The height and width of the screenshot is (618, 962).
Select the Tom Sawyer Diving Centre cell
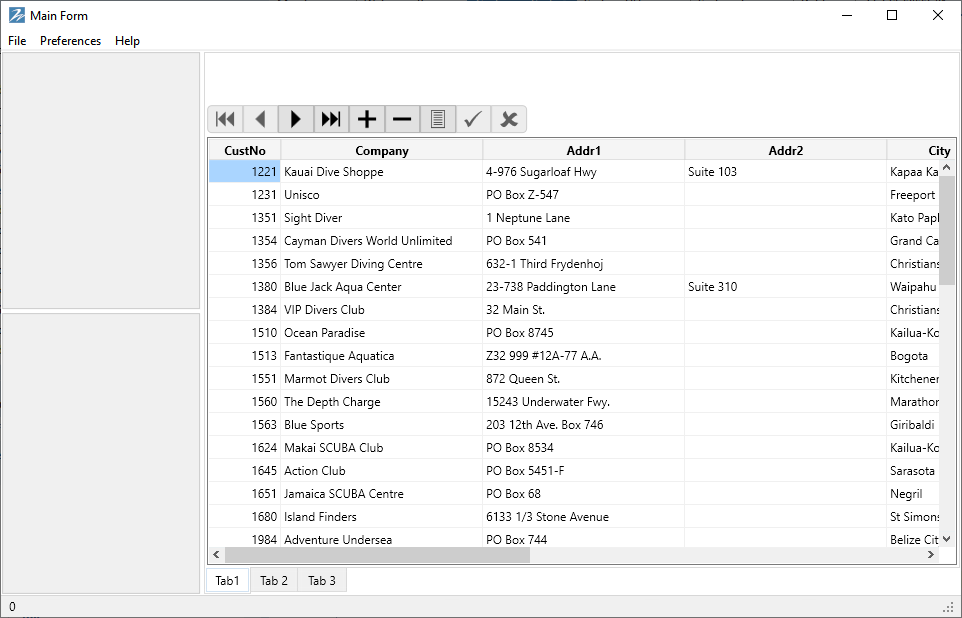(x=382, y=264)
